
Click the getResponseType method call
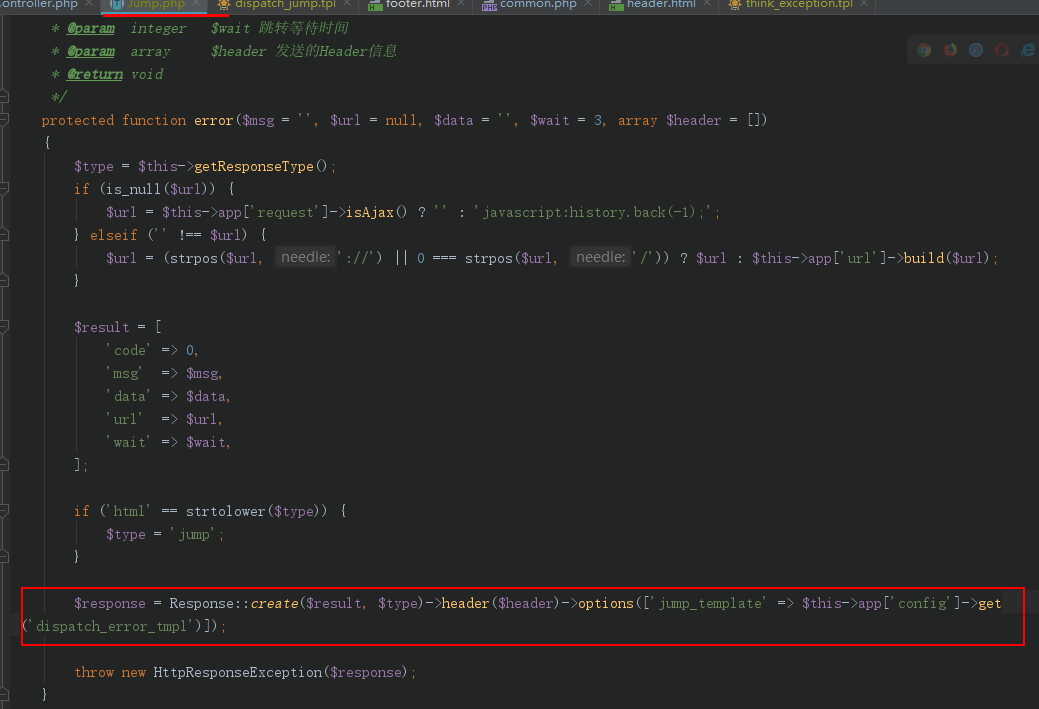pos(254,166)
